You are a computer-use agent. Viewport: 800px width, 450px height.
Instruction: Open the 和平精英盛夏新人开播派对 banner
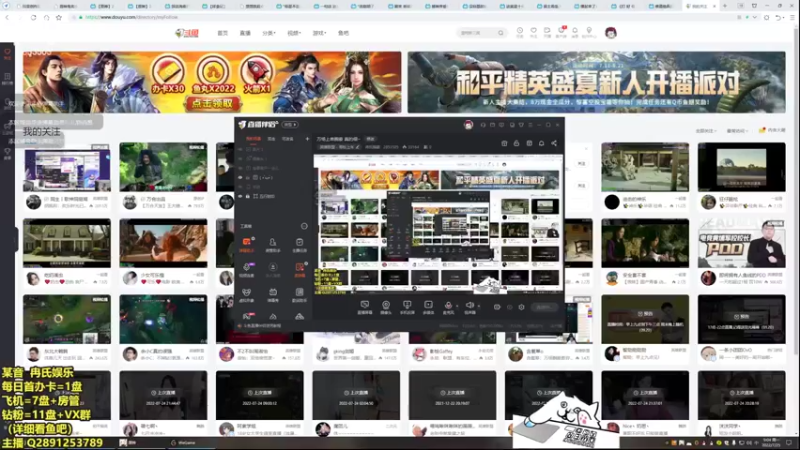click(x=596, y=82)
